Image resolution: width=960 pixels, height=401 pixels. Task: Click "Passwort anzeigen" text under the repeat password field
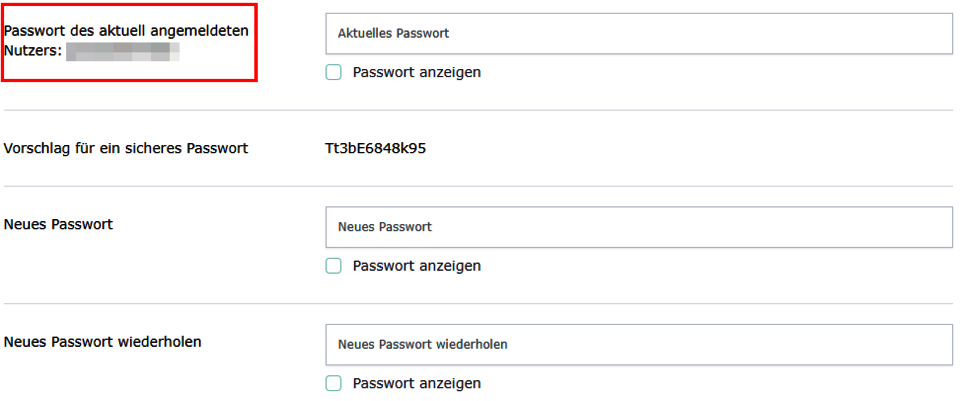(417, 383)
